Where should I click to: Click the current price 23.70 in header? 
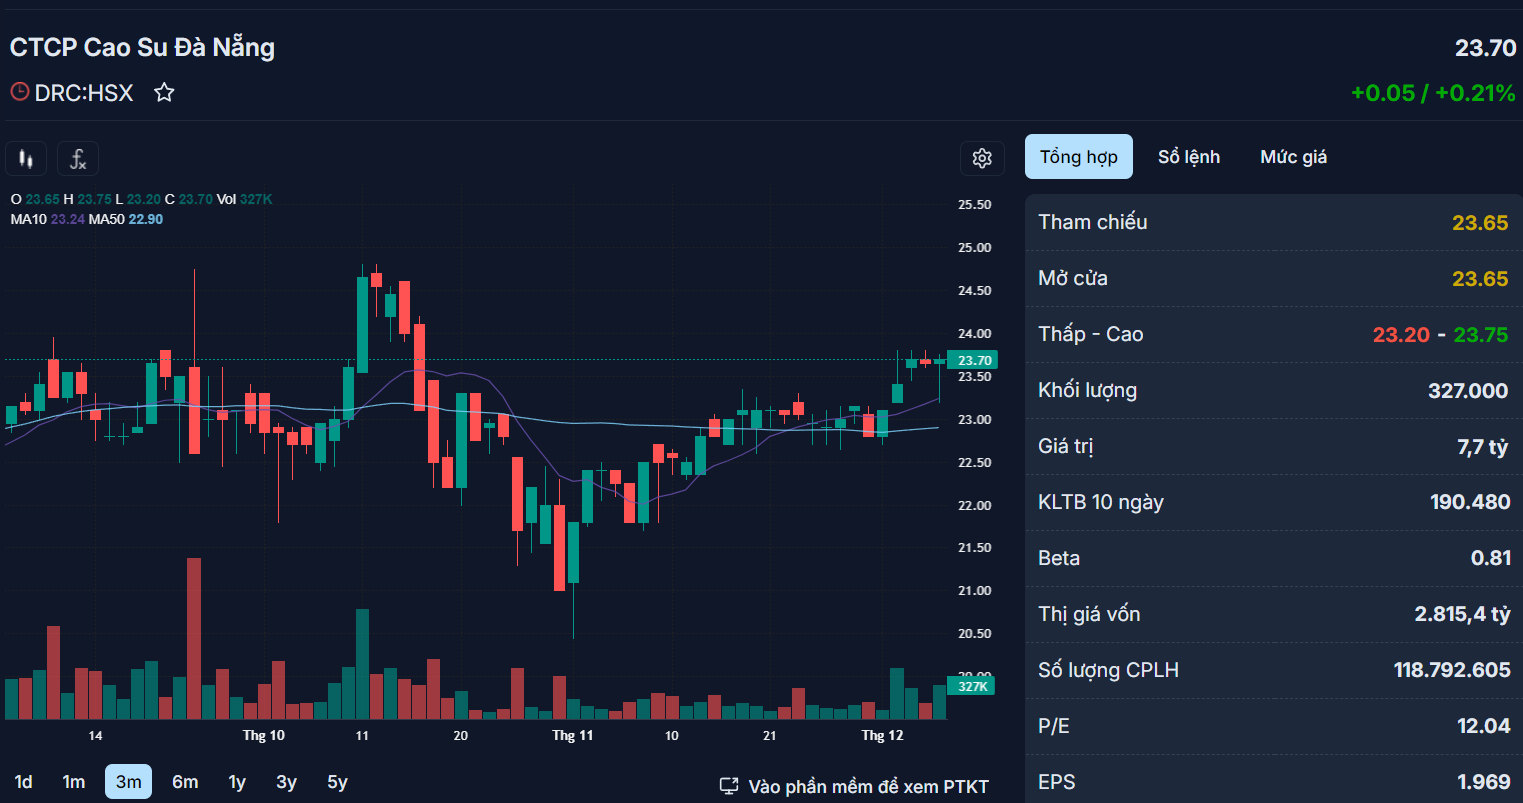[1486, 47]
